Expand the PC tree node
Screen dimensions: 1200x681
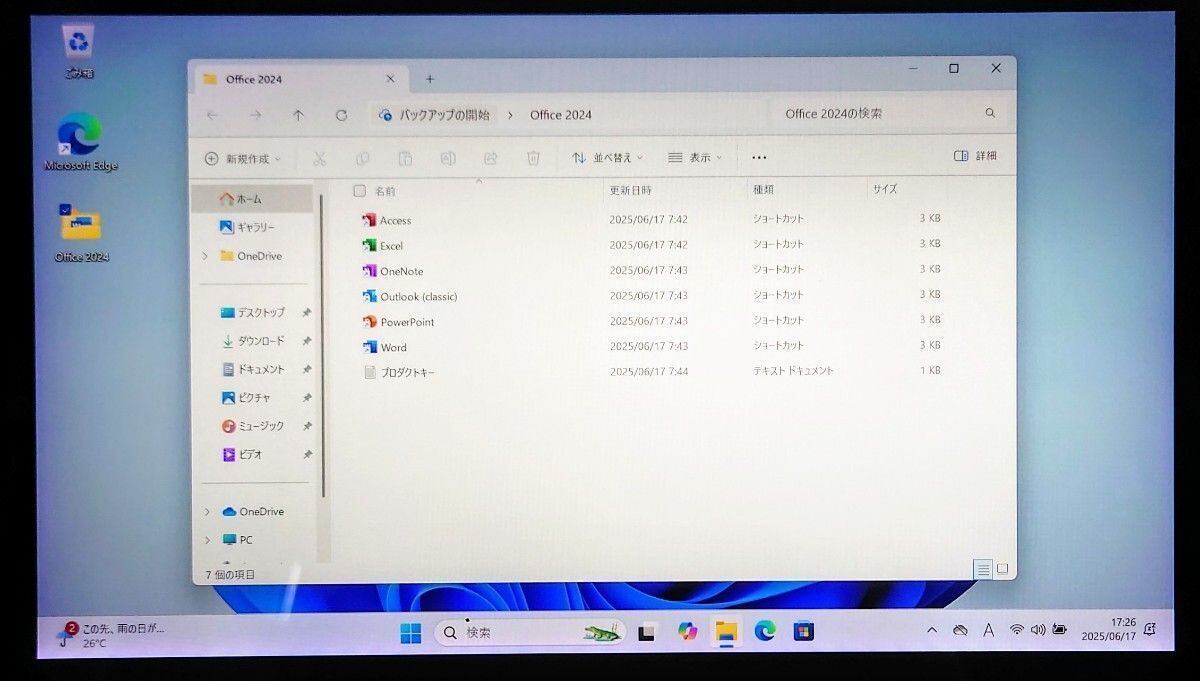coord(207,540)
